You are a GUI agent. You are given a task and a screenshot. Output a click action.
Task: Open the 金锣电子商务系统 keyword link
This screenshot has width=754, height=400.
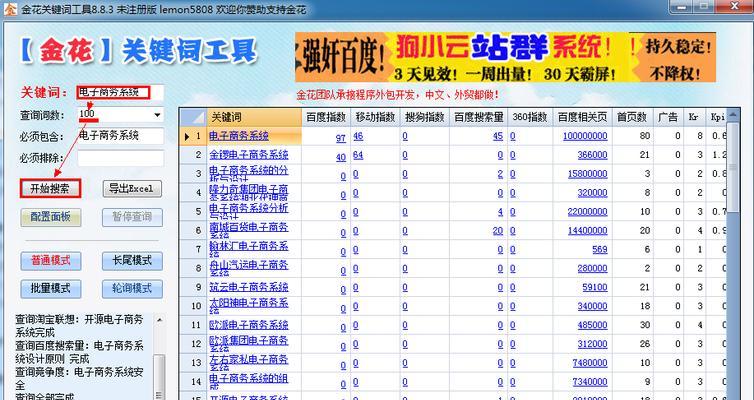pos(248,155)
